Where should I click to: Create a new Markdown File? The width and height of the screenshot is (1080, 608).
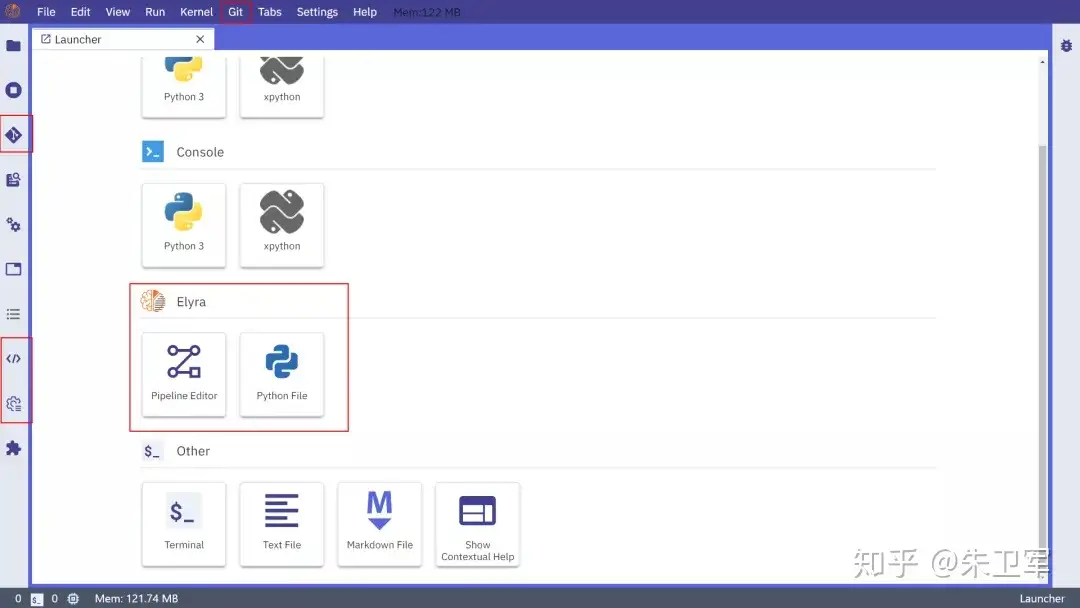(x=380, y=524)
